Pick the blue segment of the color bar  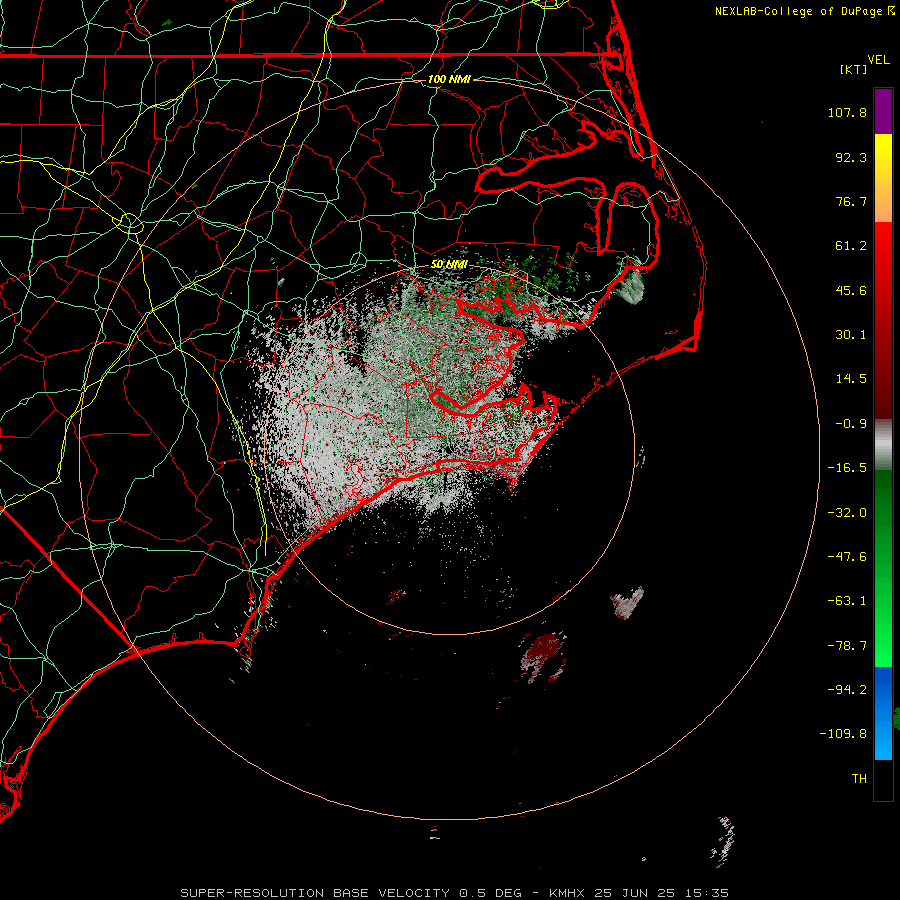(883, 713)
